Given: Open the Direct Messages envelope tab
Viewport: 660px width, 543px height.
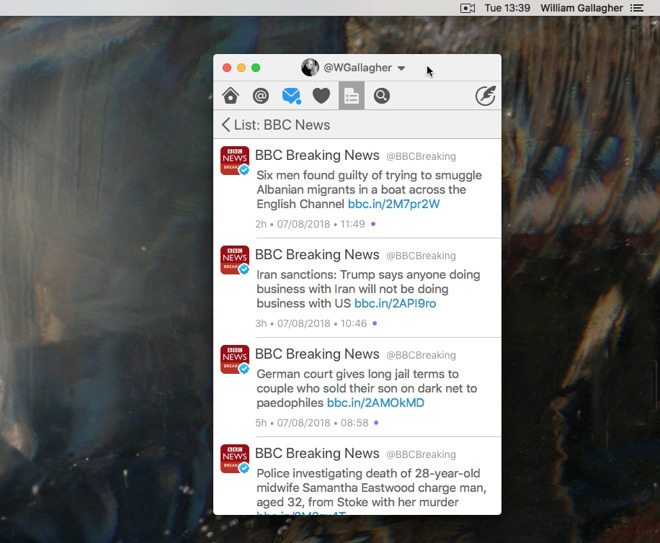Looking at the screenshot, I should pos(291,96).
